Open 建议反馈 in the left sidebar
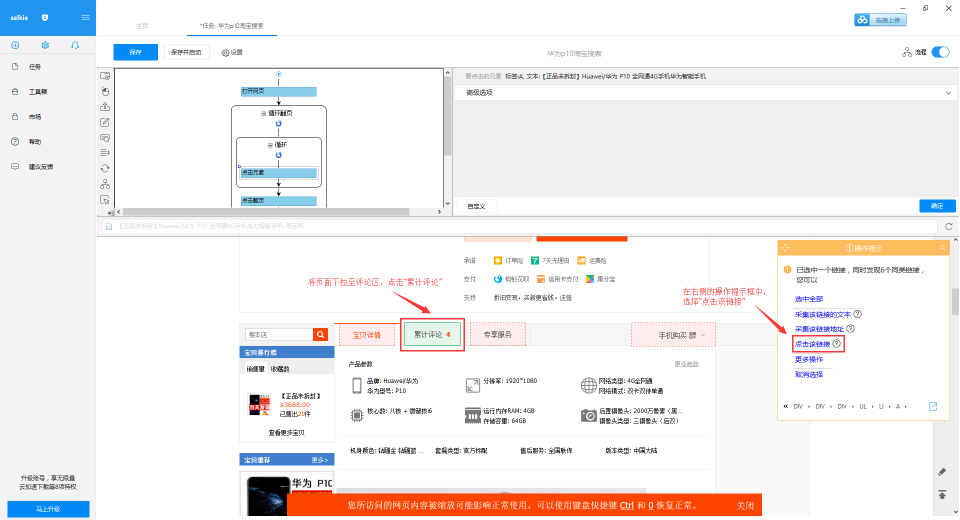This screenshot has height=520, width=960. 40,167
